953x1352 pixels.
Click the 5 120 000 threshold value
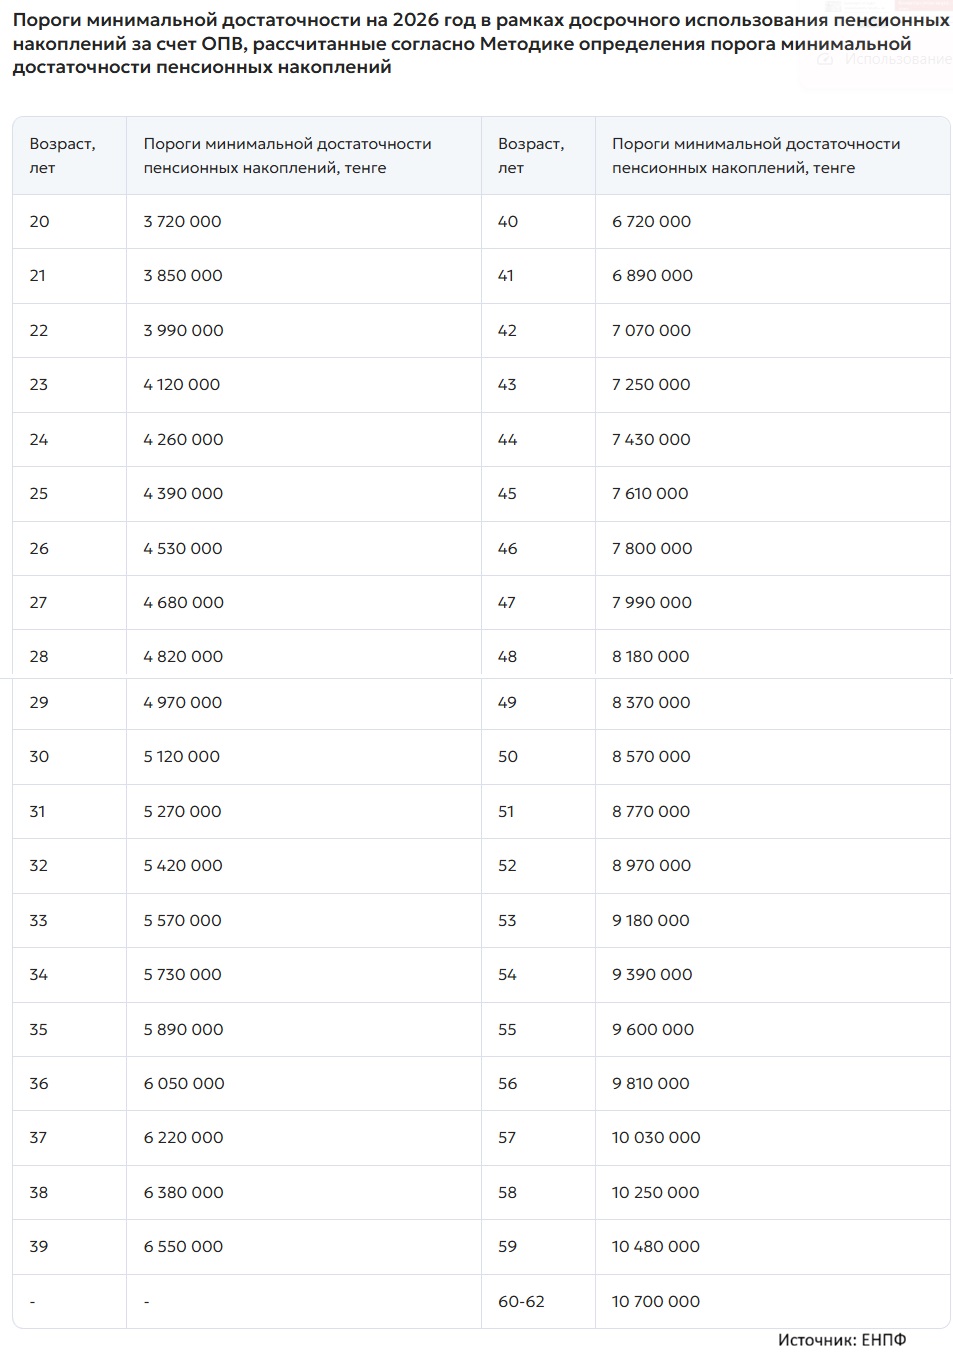click(x=182, y=757)
